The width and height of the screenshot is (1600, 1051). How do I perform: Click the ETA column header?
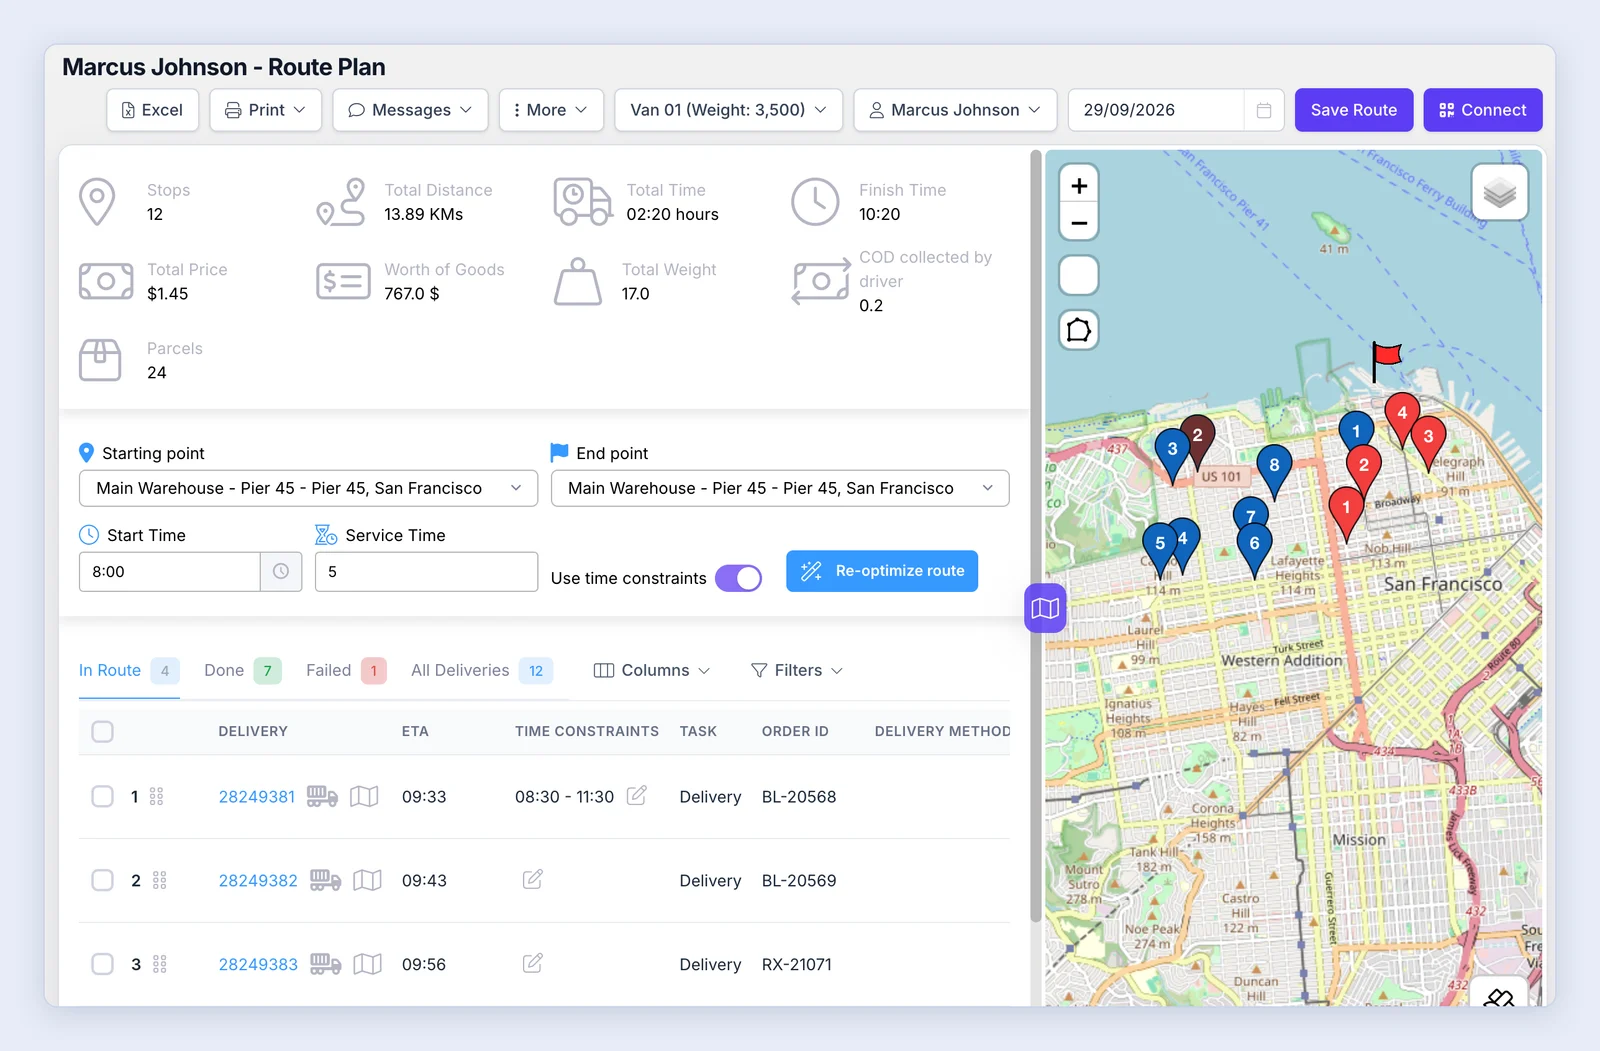(415, 731)
